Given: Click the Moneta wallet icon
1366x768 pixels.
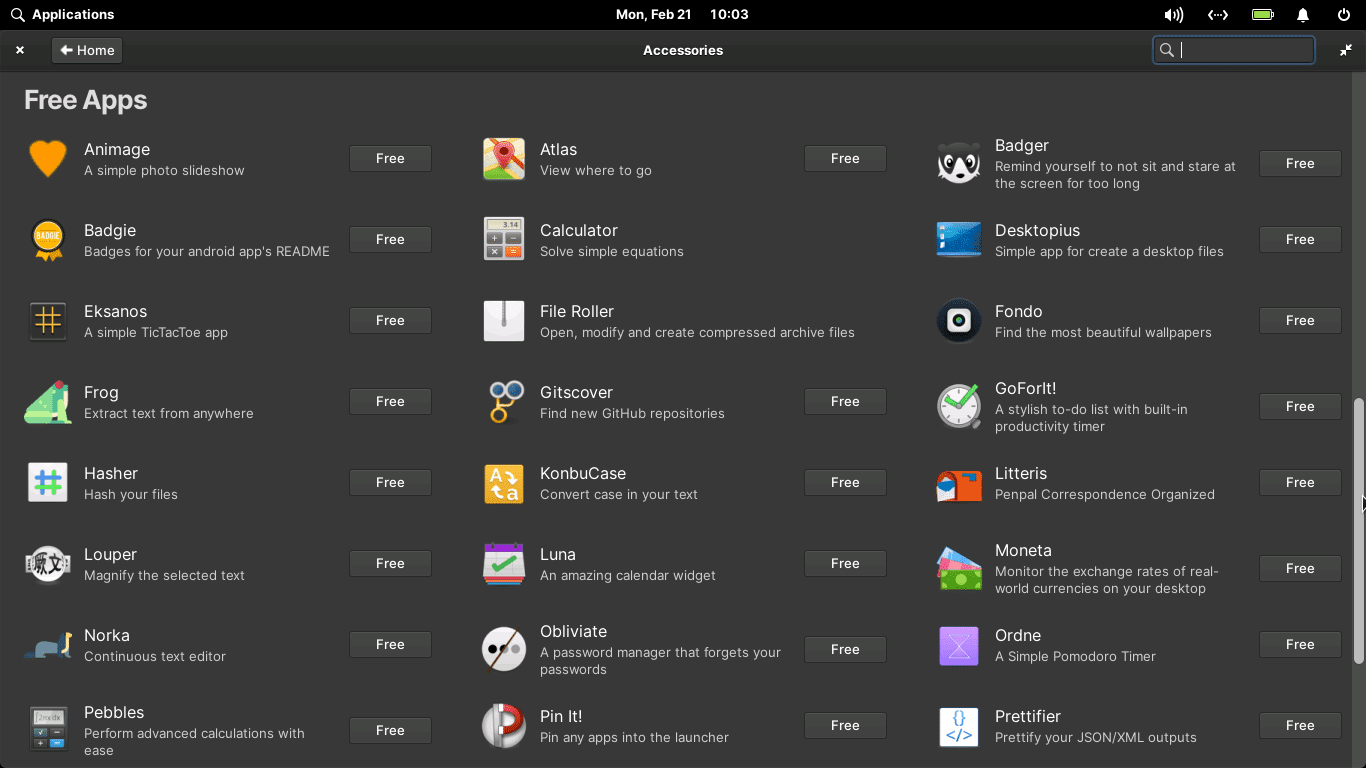Looking at the screenshot, I should click(x=958, y=568).
